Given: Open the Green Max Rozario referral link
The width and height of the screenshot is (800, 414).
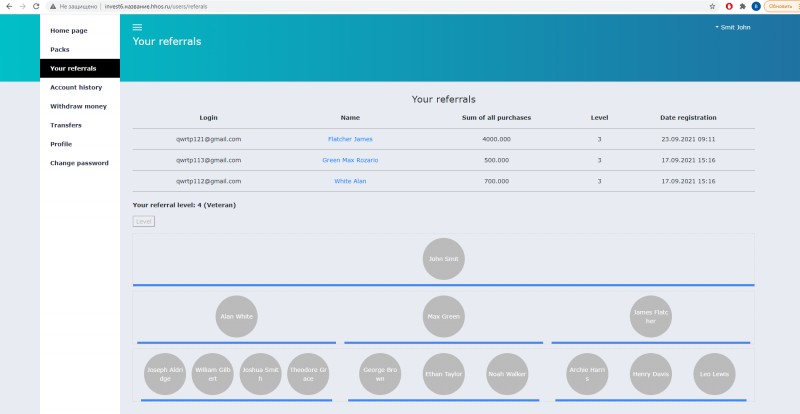Looking at the screenshot, I should pos(350,160).
